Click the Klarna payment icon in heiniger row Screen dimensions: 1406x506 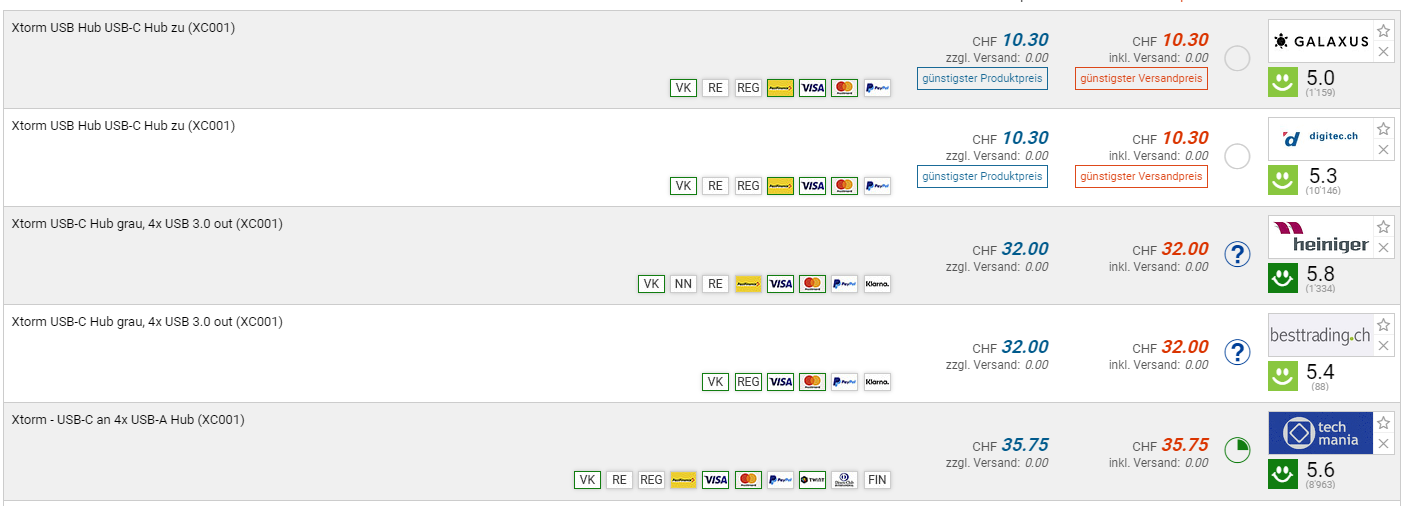877,284
